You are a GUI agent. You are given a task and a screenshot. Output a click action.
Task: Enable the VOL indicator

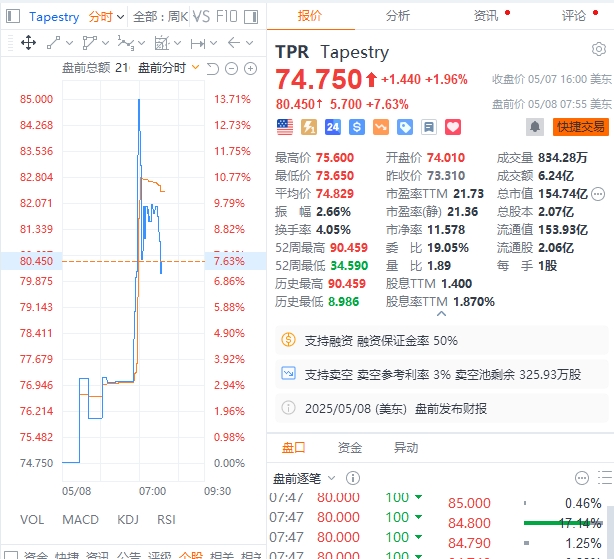pyautogui.click(x=32, y=519)
